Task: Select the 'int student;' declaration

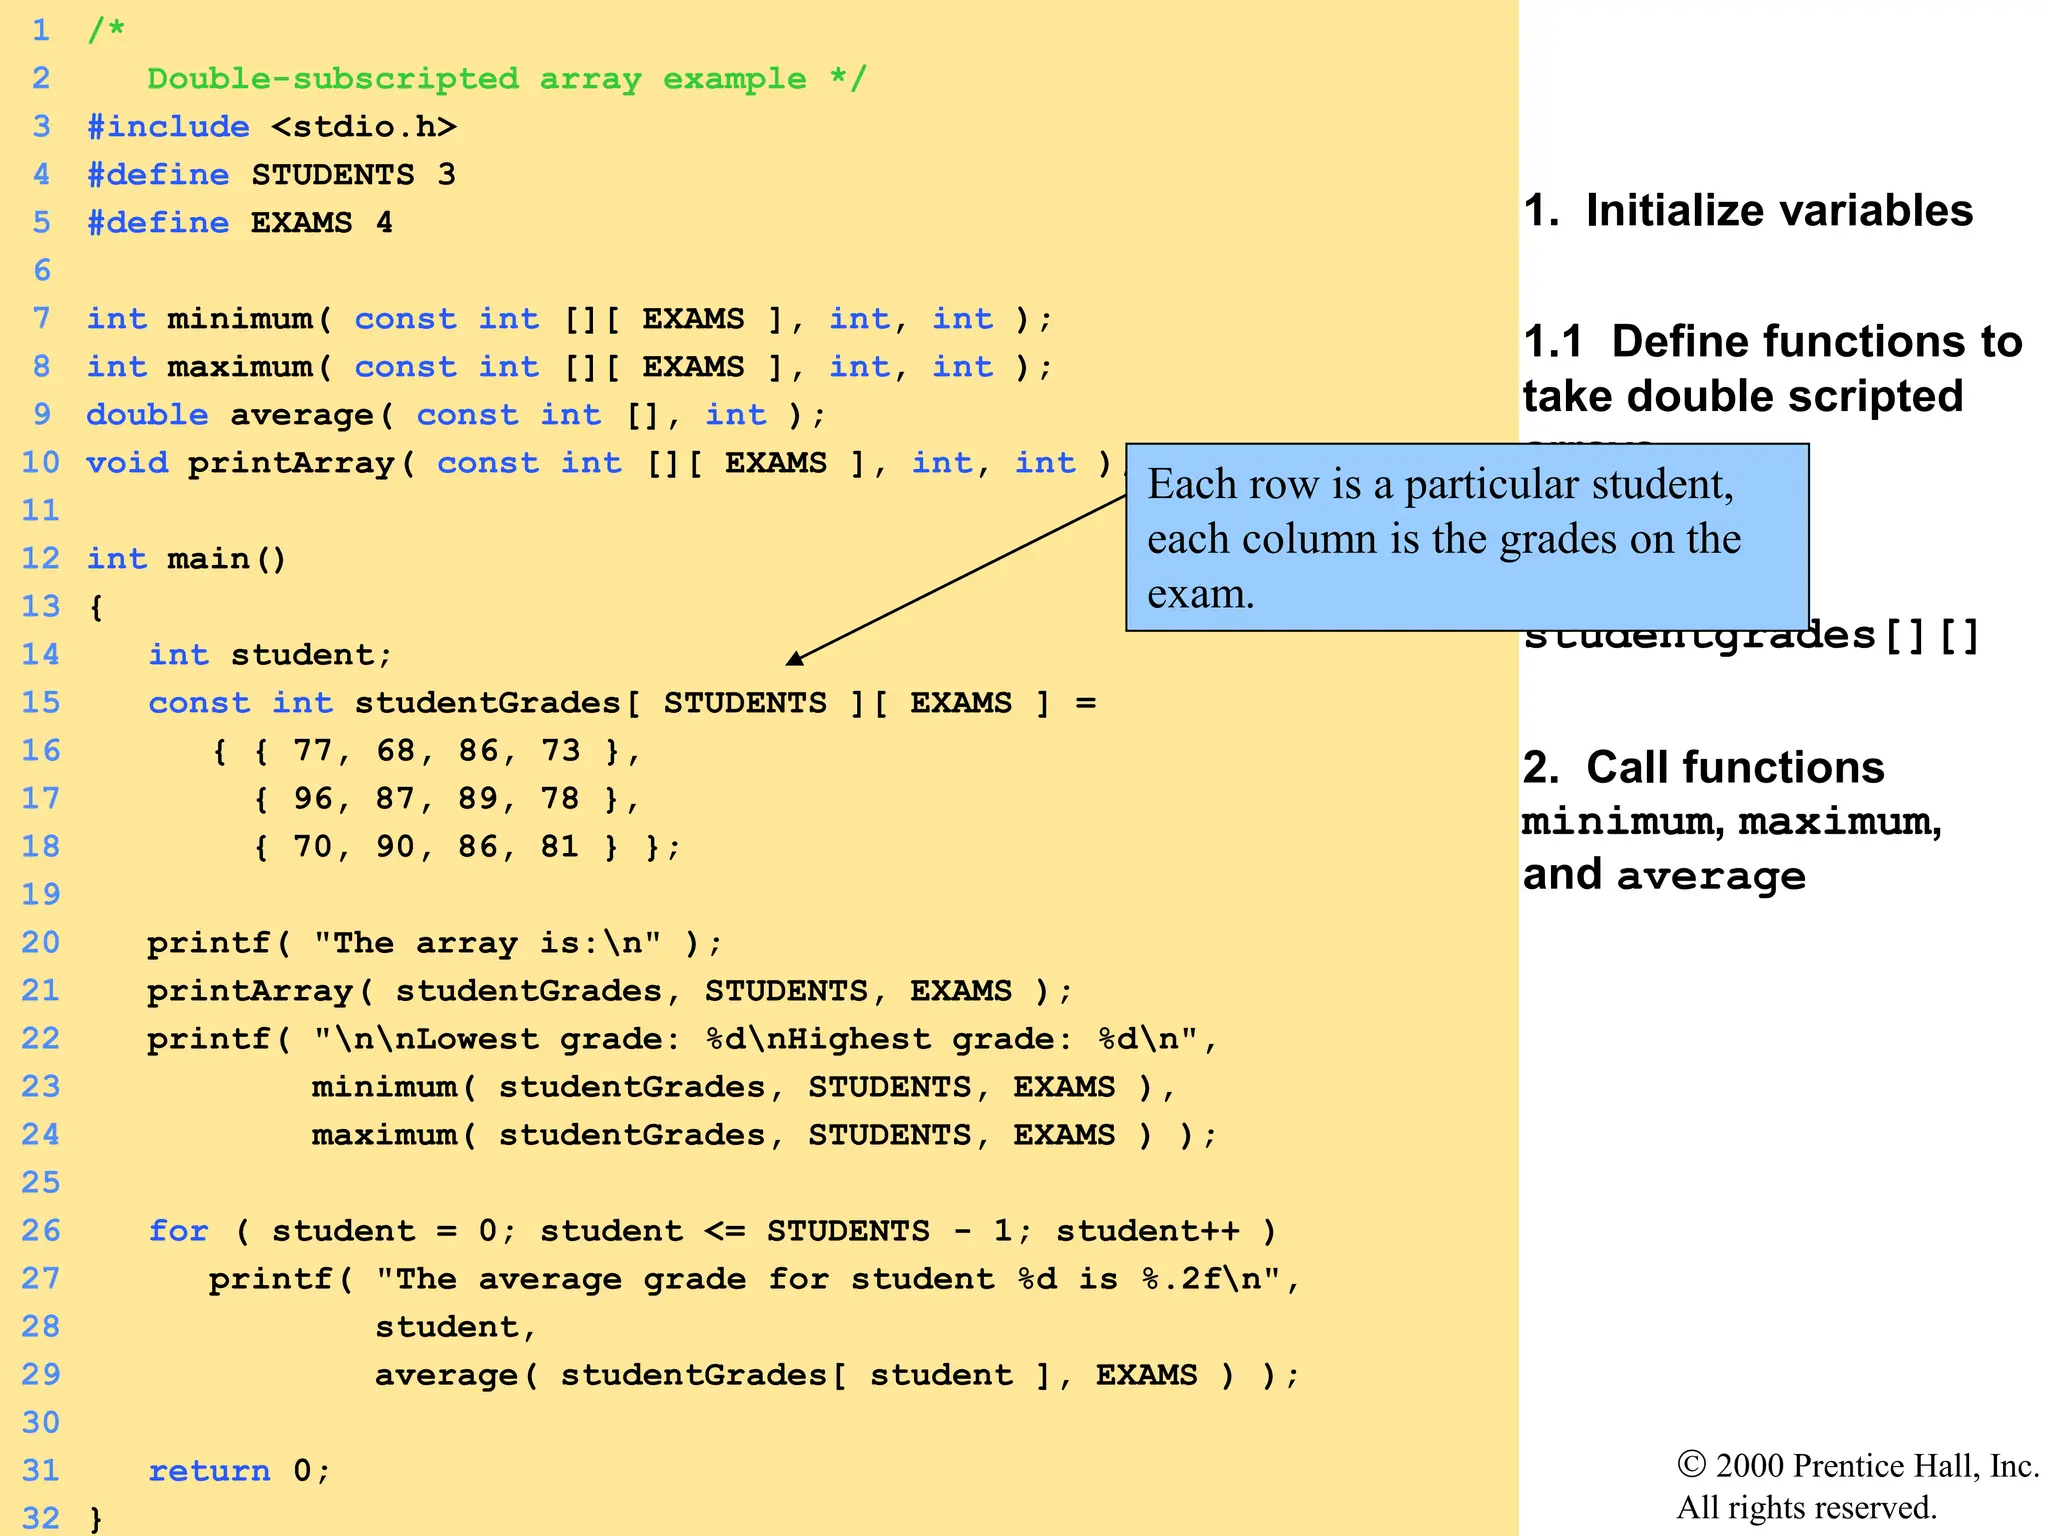Action: tap(270, 655)
